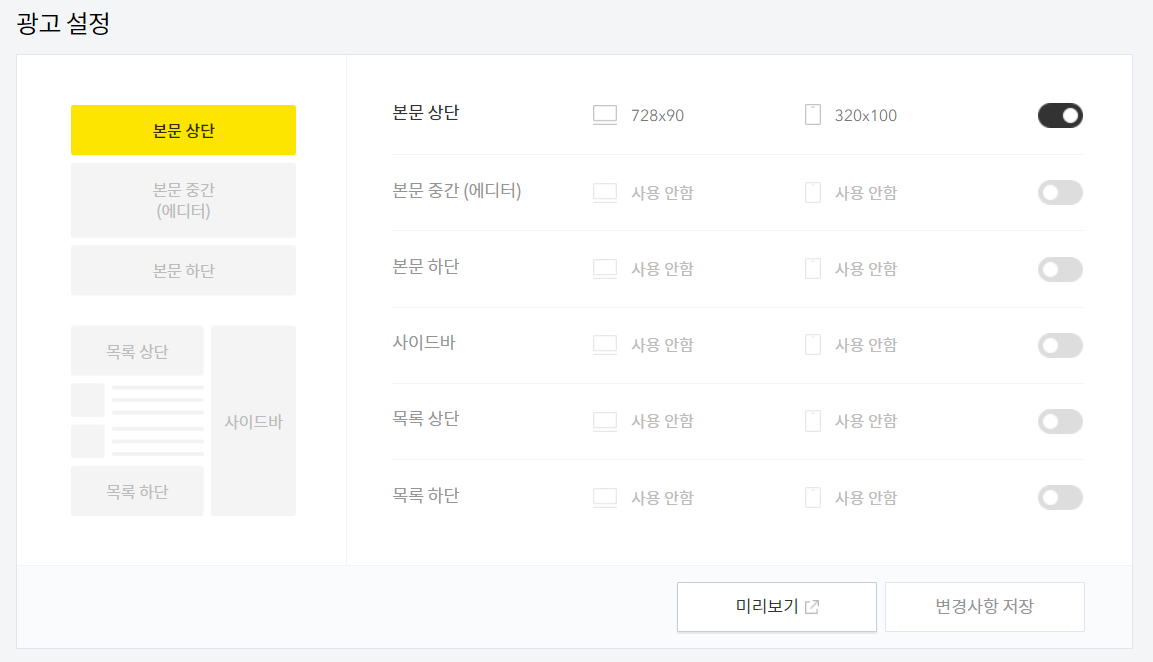Switch on the 목록 상단 toggle
Screen dimensions: 1153x662
pos(1060,421)
